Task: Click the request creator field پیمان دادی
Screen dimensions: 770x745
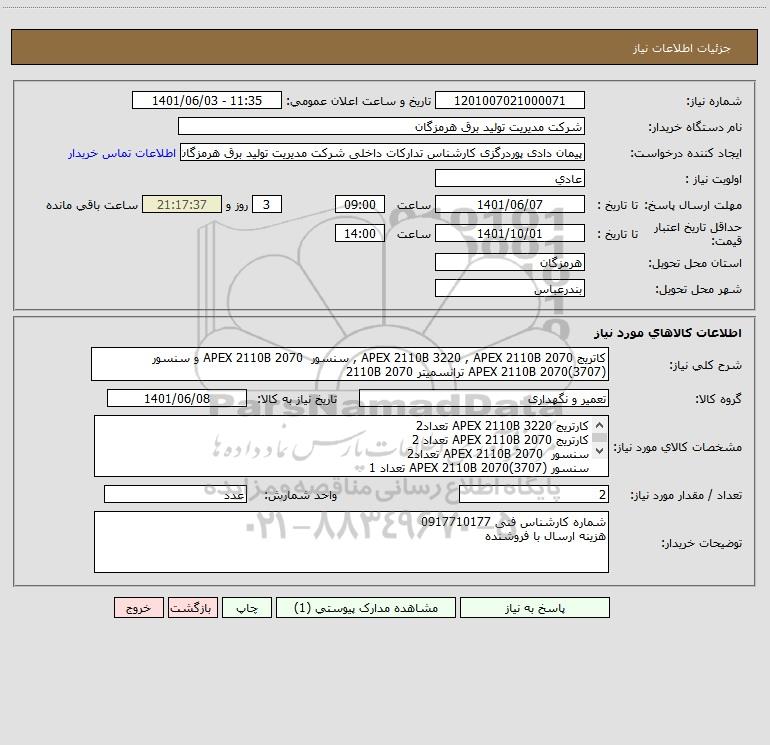Action: [x=383, y=153]
